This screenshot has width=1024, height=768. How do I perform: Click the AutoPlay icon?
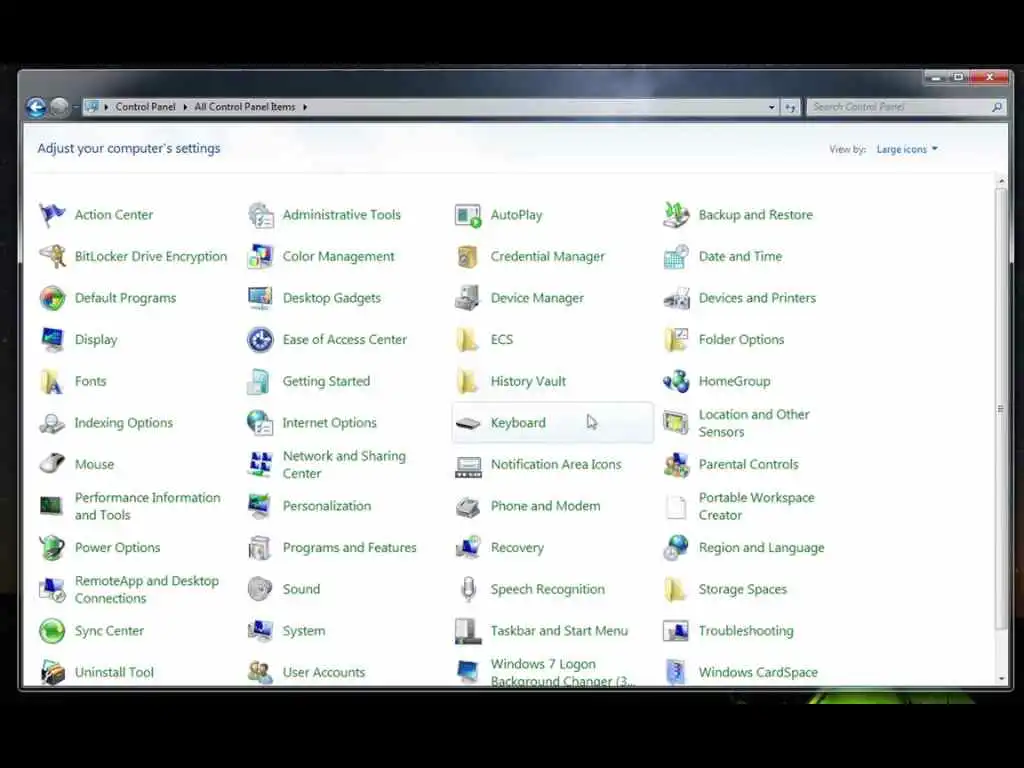click(468, 215)
